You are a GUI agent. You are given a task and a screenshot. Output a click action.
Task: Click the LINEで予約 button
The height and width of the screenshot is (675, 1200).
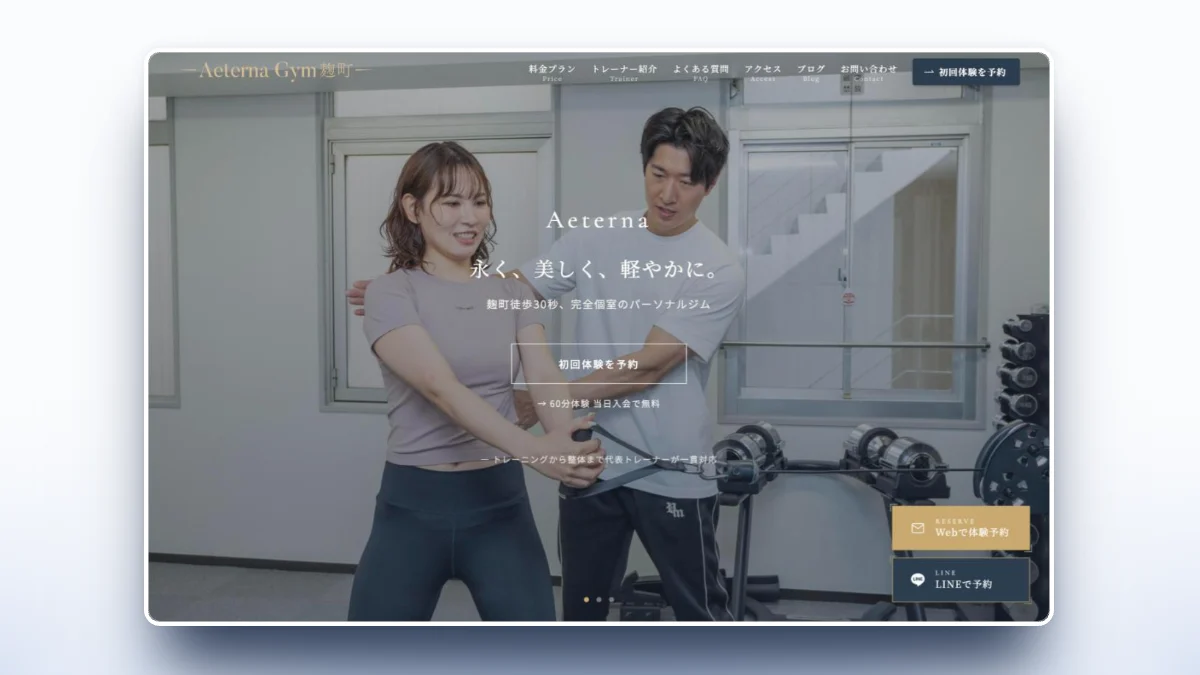point(960,580)
